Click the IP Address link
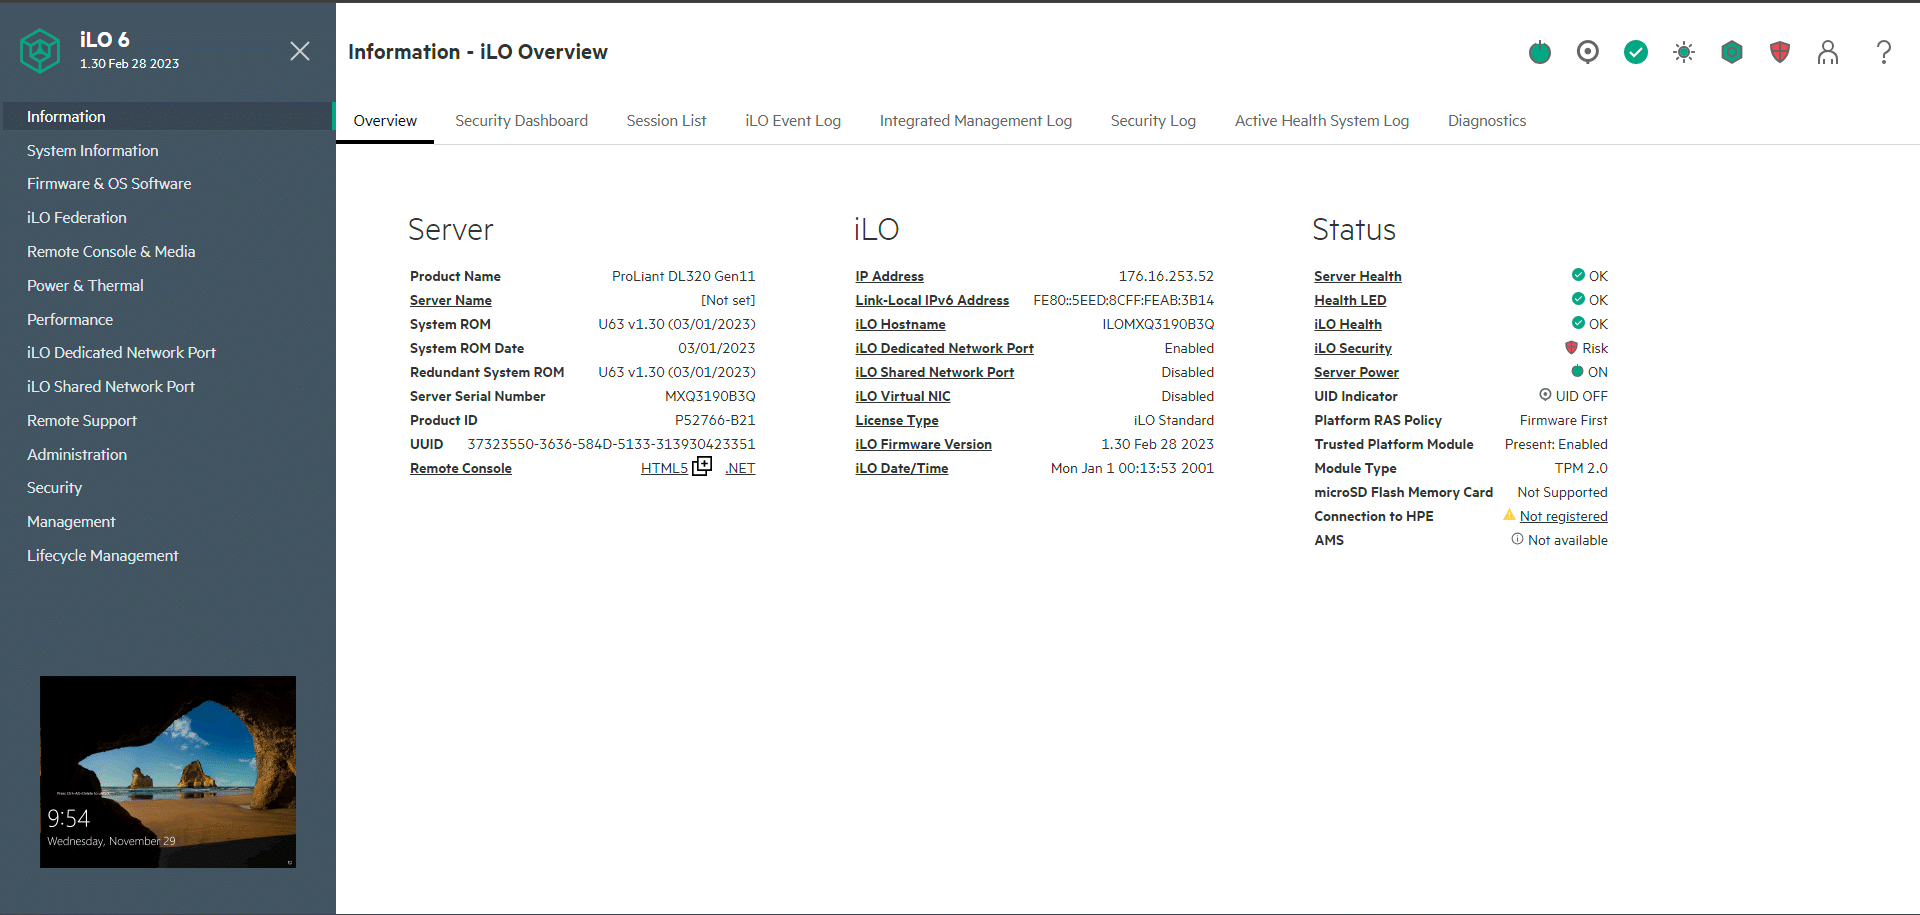This screenshot has width=1920, height=915. 889,276
